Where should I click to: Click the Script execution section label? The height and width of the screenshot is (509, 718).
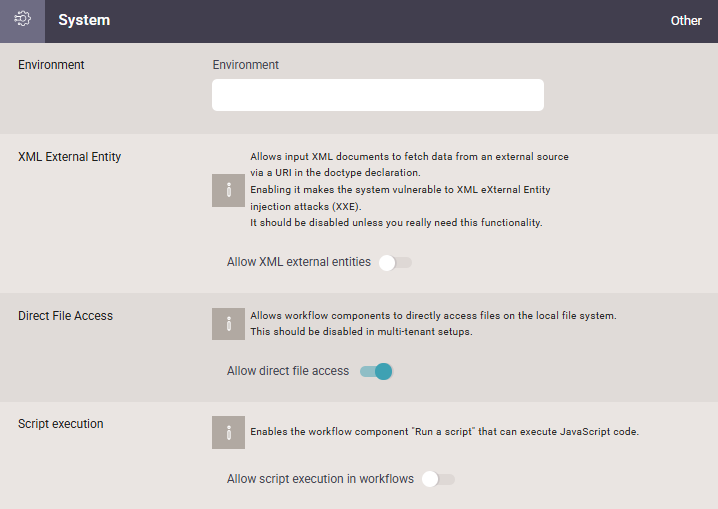(x=61, y=424)
